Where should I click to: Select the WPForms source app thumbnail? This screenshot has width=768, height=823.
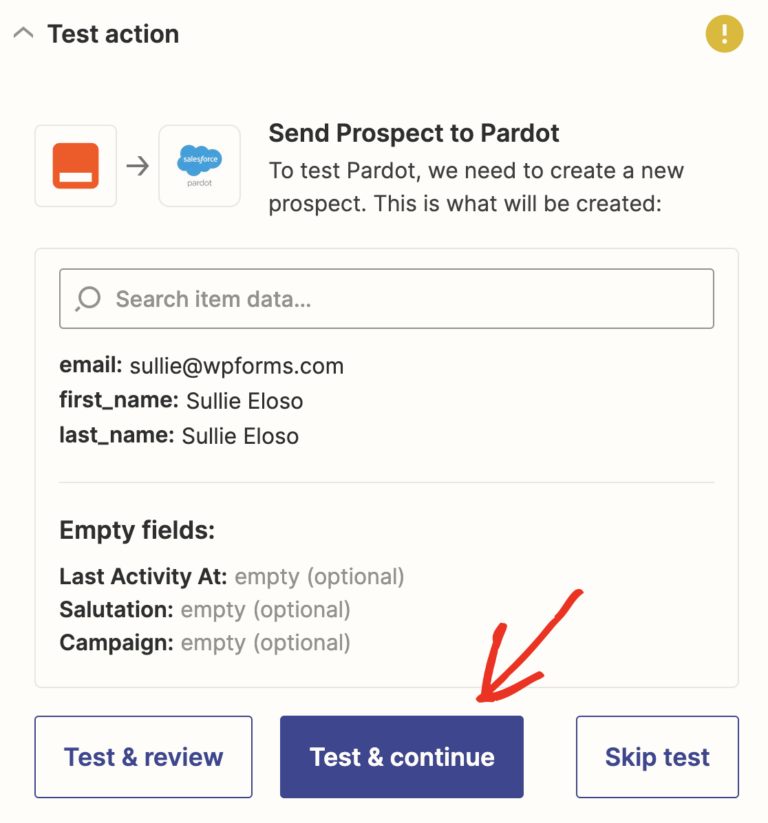coord(77,166)
